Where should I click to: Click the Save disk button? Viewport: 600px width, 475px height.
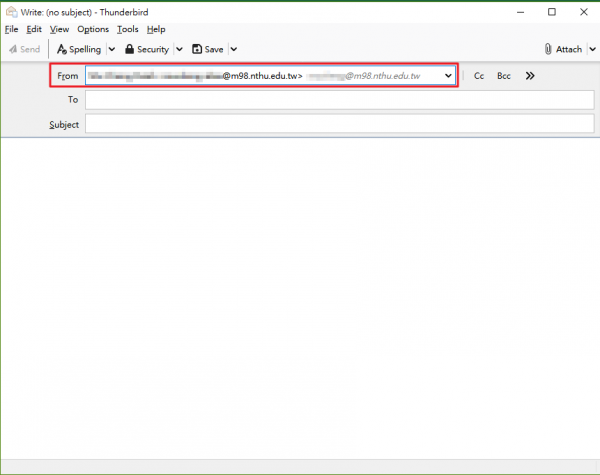(x=208, y=49)
